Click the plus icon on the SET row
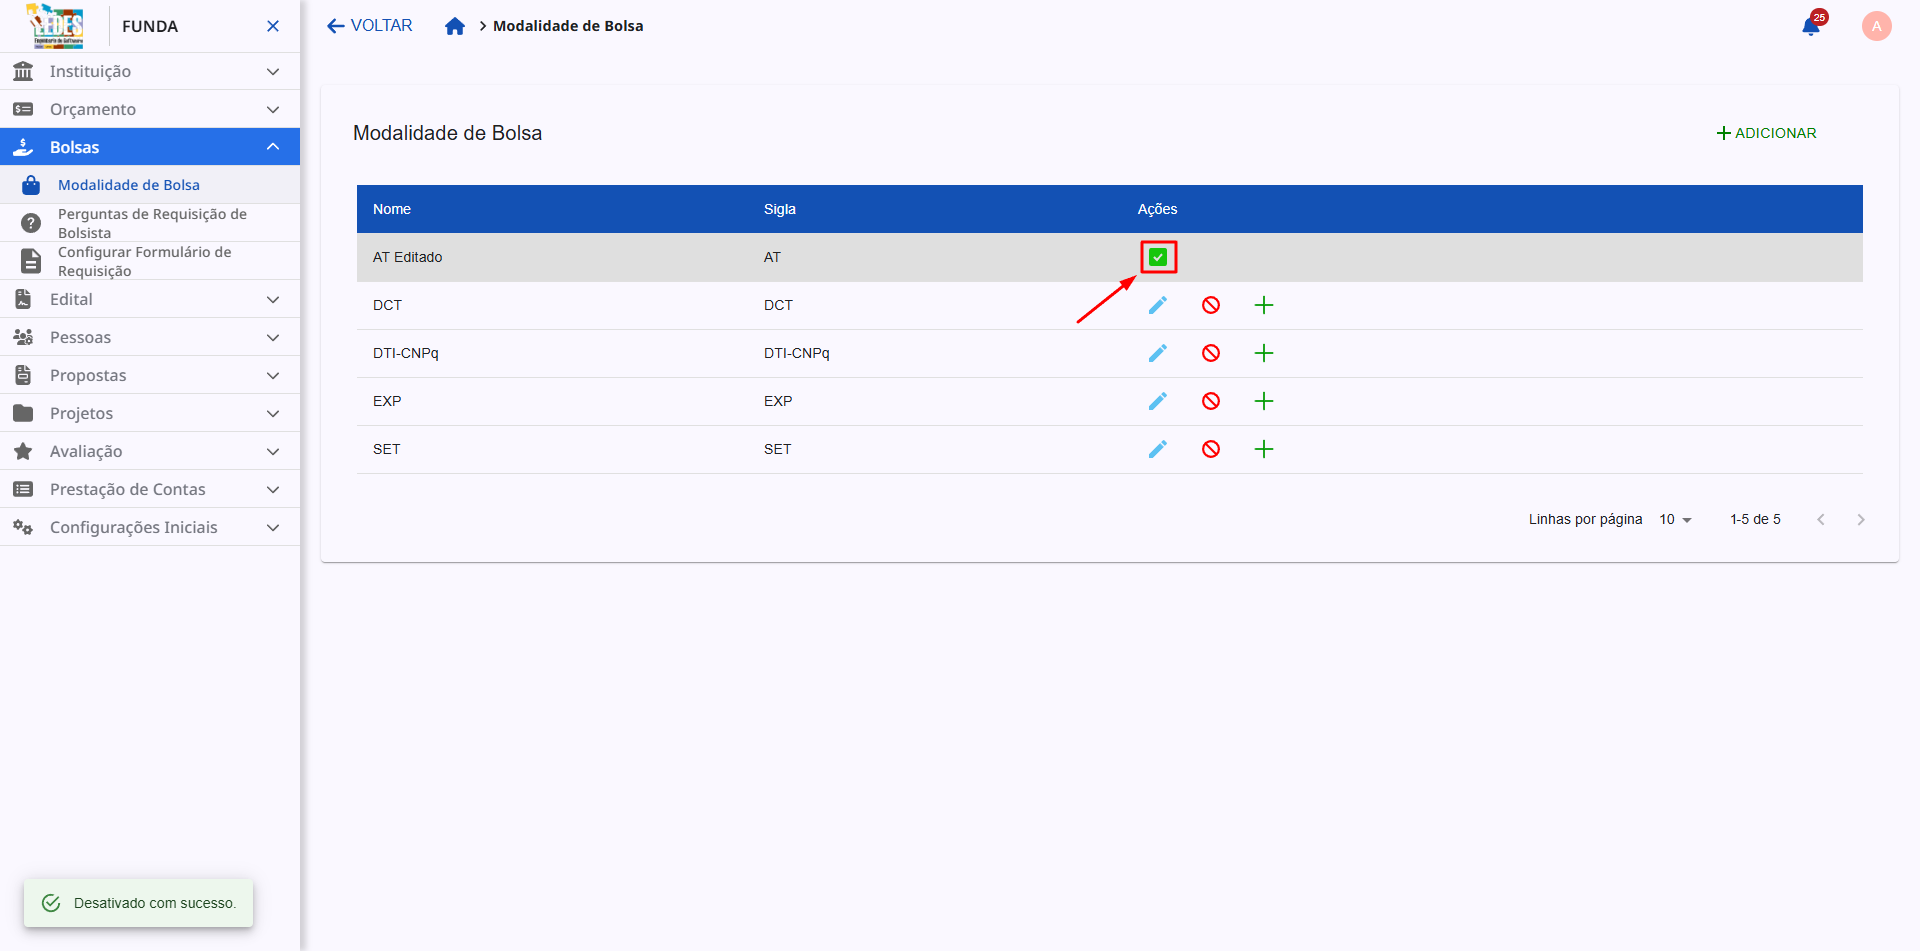Viewport: 1920px width, 951px height. [x=1264, y=449]
